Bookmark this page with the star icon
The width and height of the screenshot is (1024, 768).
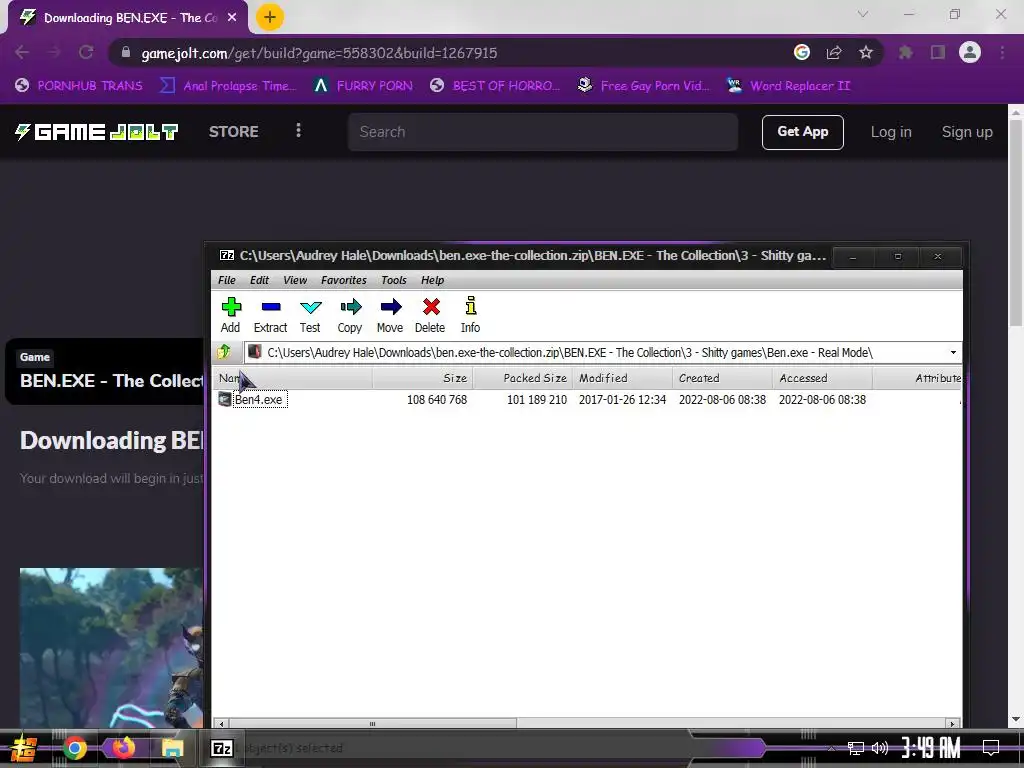click(866, 52)
